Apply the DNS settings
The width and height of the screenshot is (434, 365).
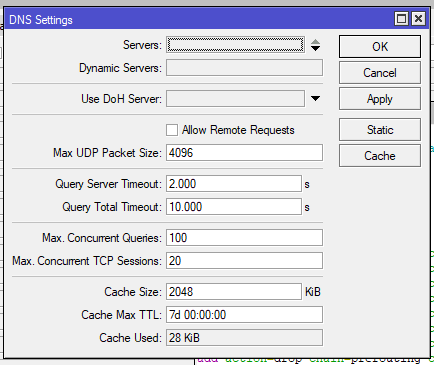(380, 99)
